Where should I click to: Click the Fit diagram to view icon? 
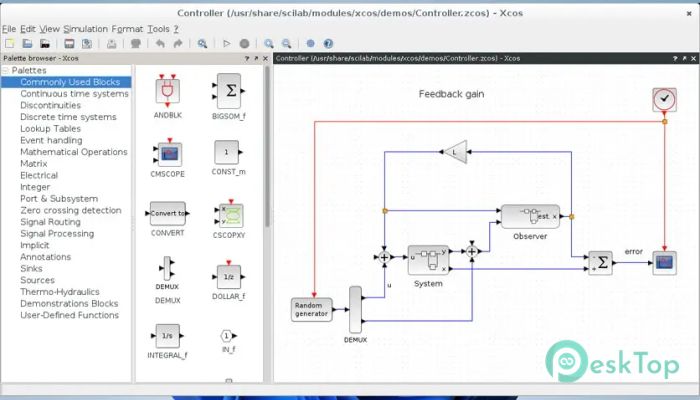coord(202,43)
